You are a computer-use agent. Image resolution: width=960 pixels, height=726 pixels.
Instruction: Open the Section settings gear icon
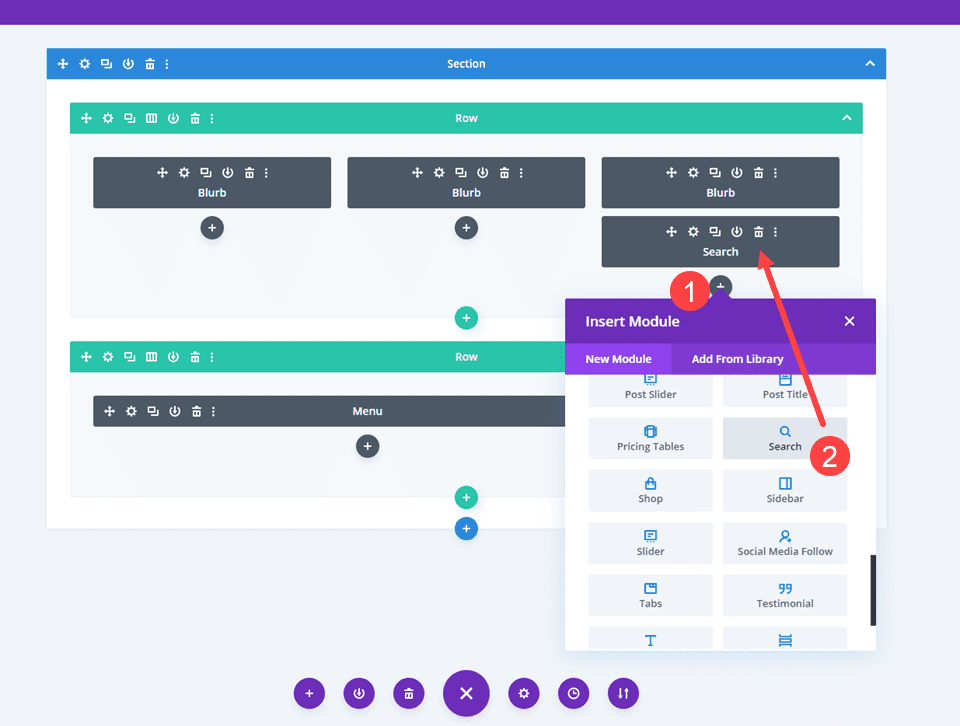click(84, 63)
